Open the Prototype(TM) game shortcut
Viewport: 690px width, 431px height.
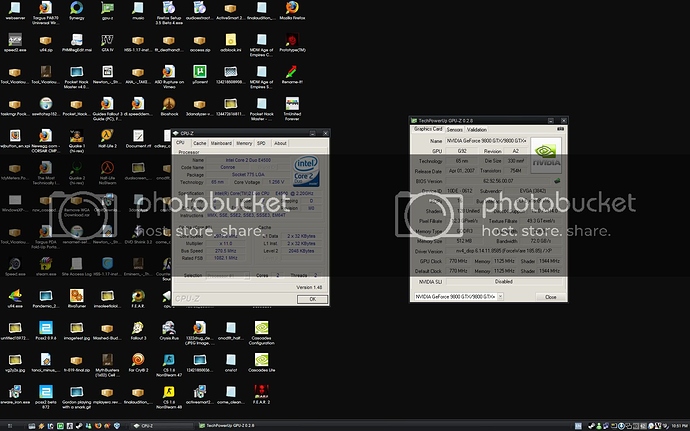click(x=292, y=43)
